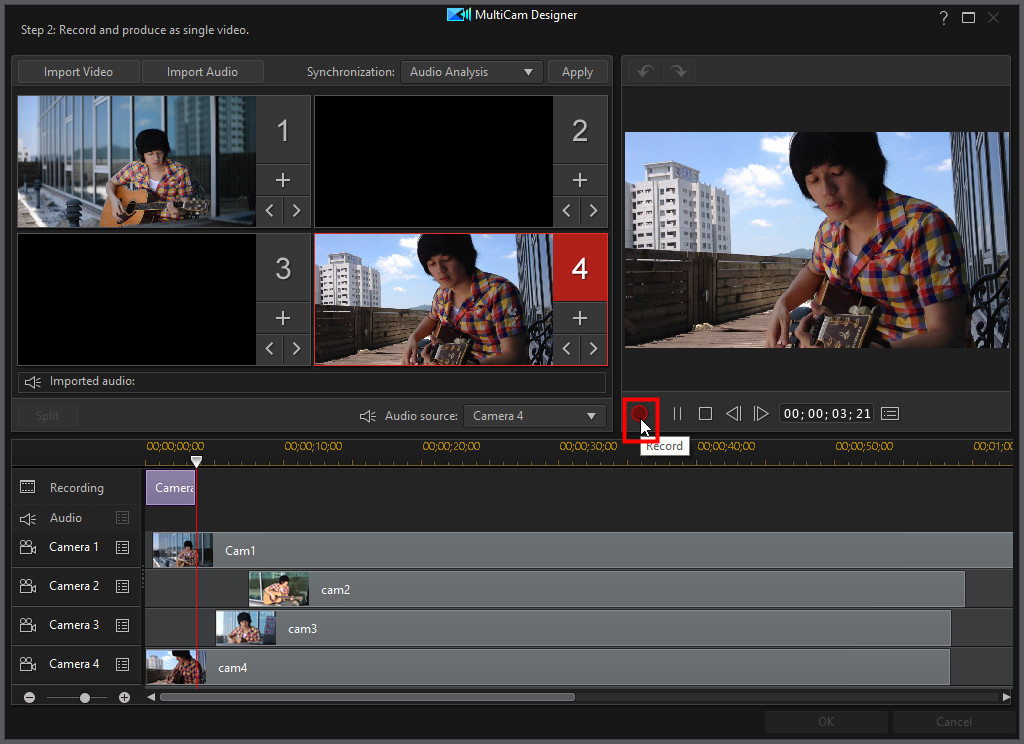Click speaker icon next to Audio source

pyautogui.click(x=368, y=416)
